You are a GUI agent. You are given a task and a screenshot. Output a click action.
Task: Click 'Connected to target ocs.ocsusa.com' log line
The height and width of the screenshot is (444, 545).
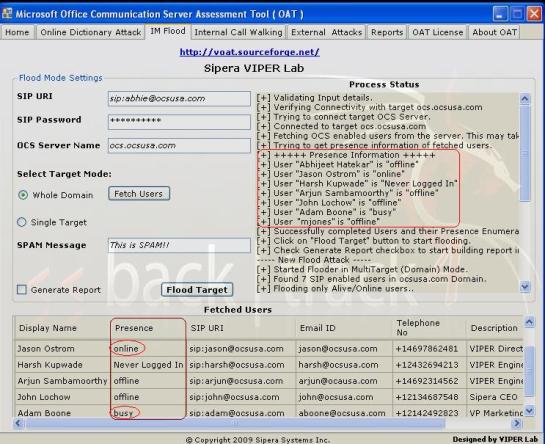(x=341, y=126)
